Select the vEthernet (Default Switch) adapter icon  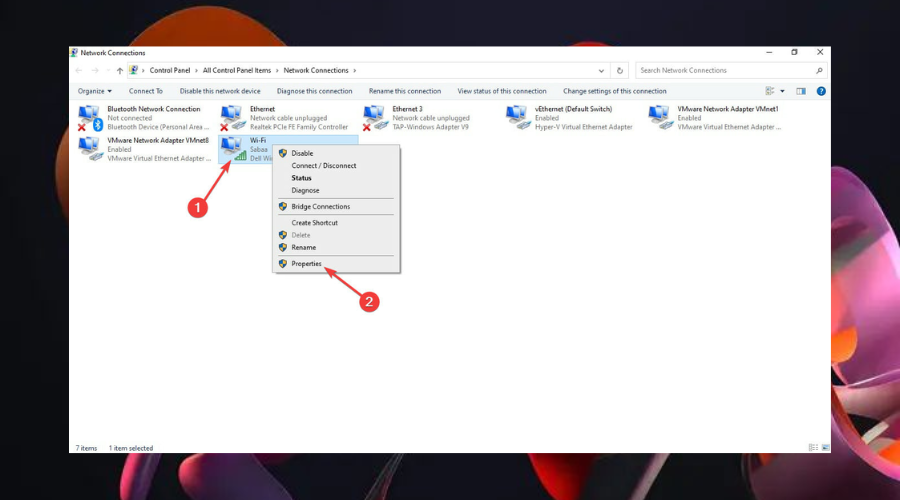pyautogui.click(x=517, y=118)
